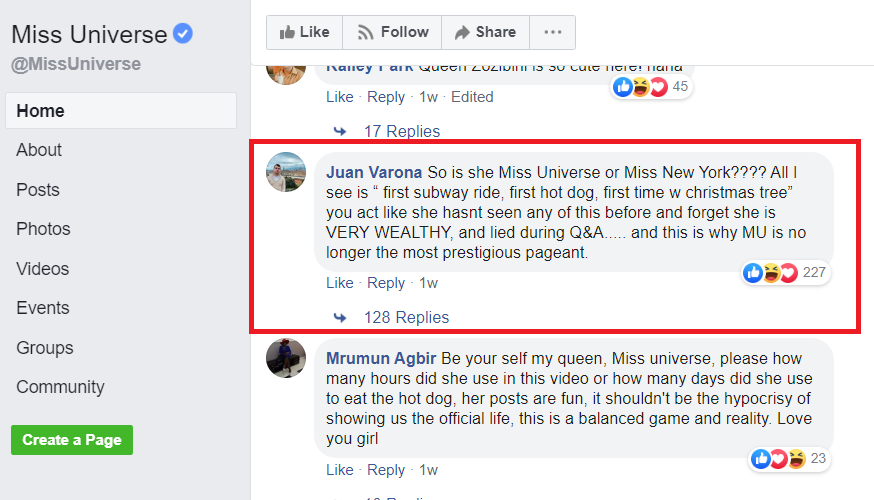Viewport: 874px width, 500px height.
Task: Open the About section in sidebar
Action: [39, 150]
